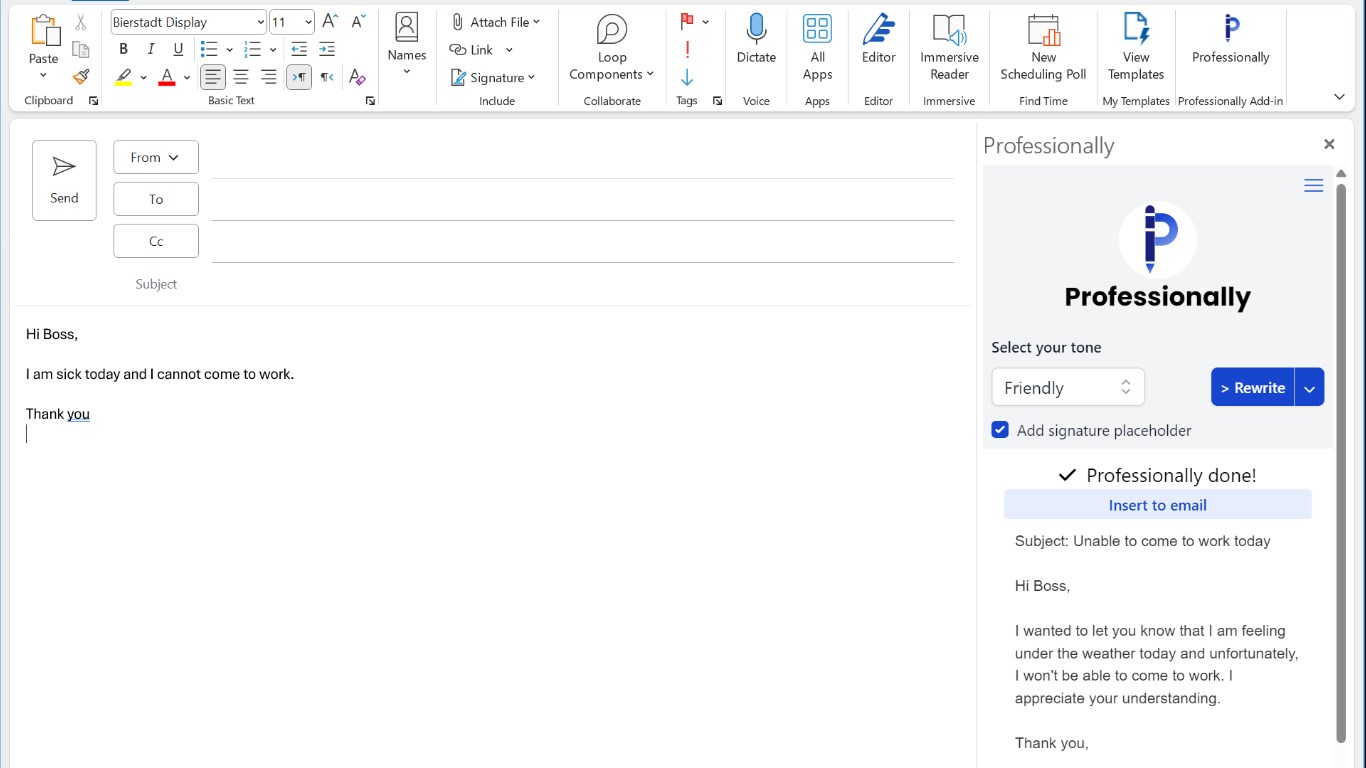
Task: Expand numbered list style options
Action: [273, 50]
